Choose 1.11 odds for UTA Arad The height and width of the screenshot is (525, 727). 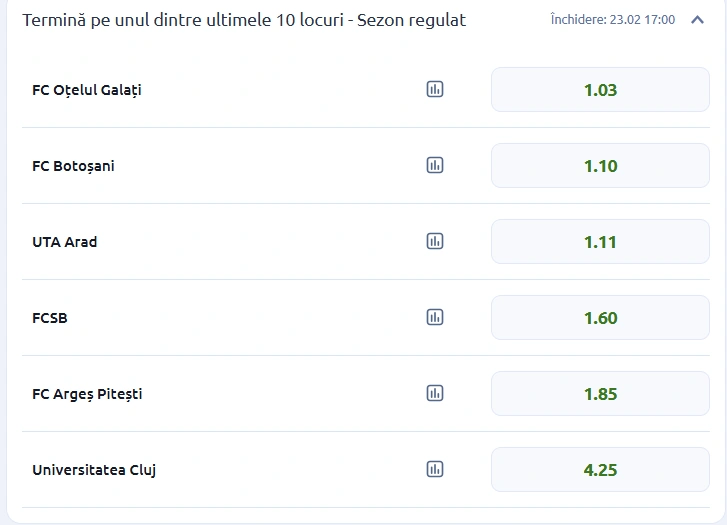(600, 242)
